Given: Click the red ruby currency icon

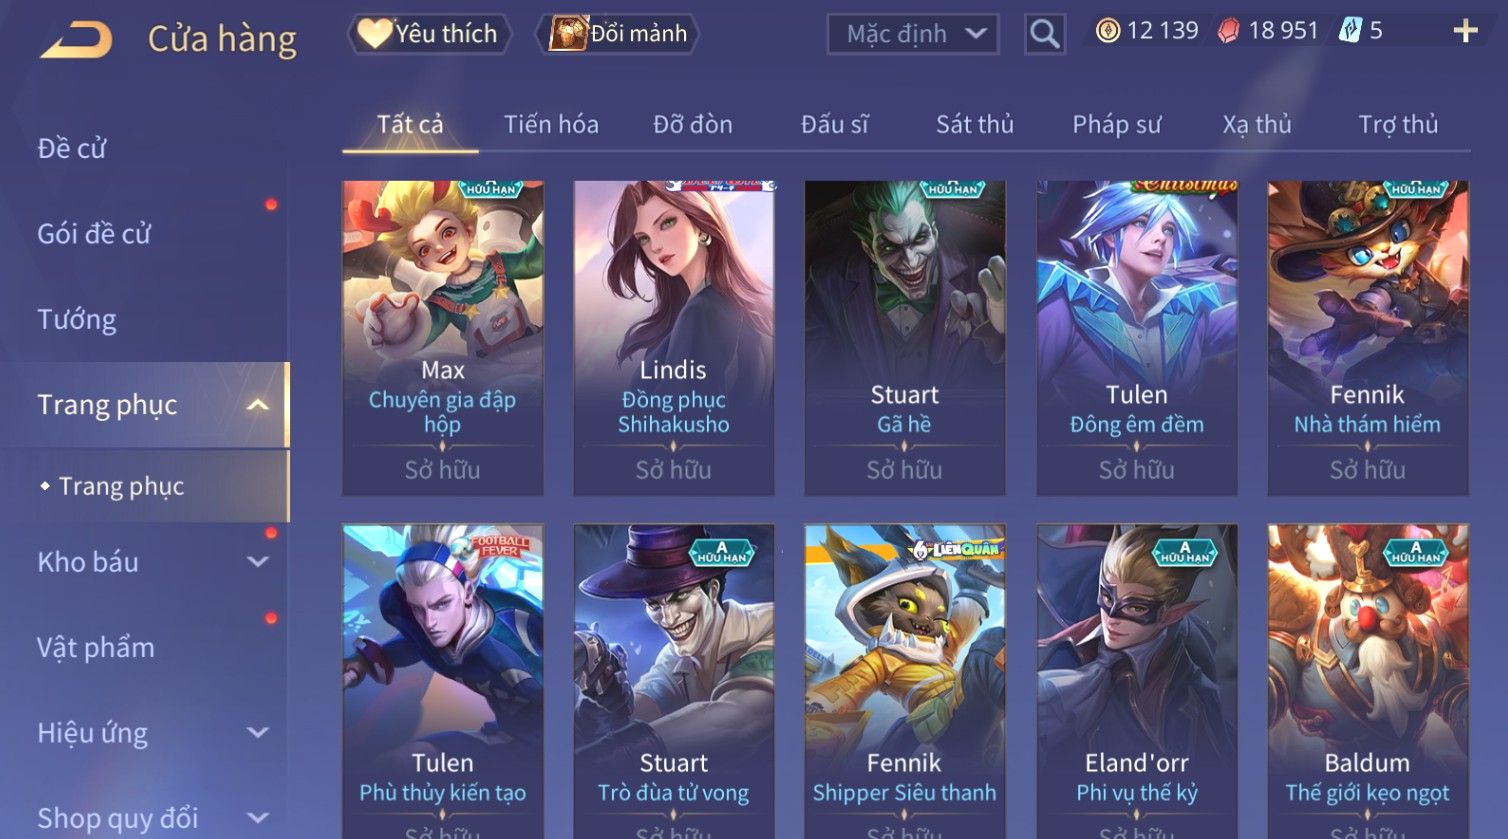Looking at the screenshot, I should 1228,31.
